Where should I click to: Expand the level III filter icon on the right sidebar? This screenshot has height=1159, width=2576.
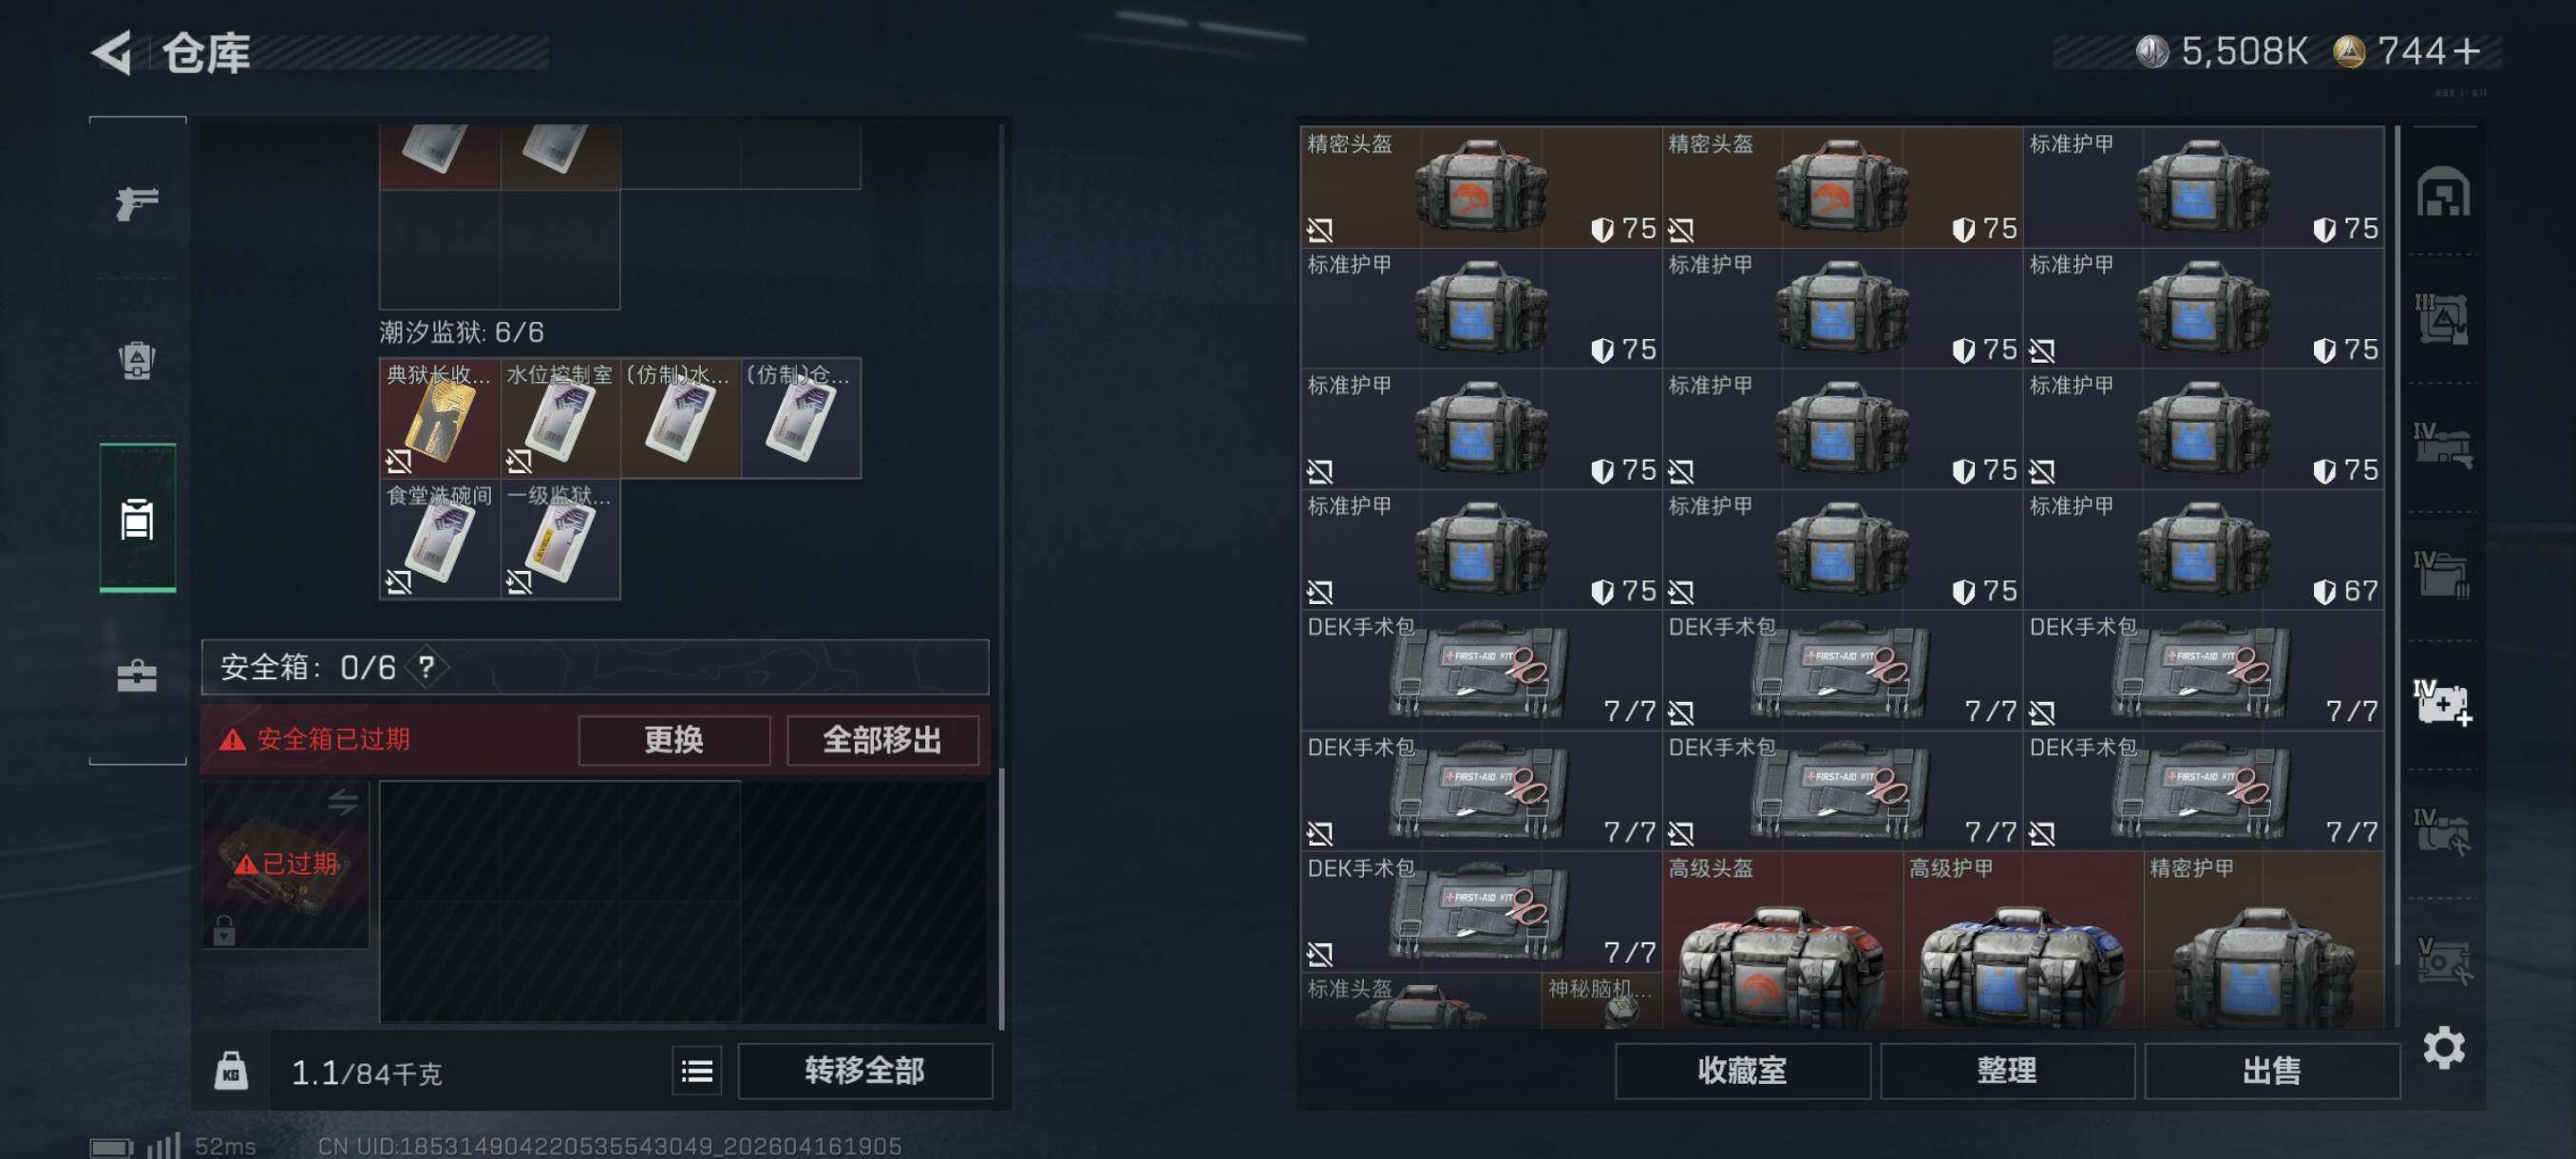(2442, 319)
